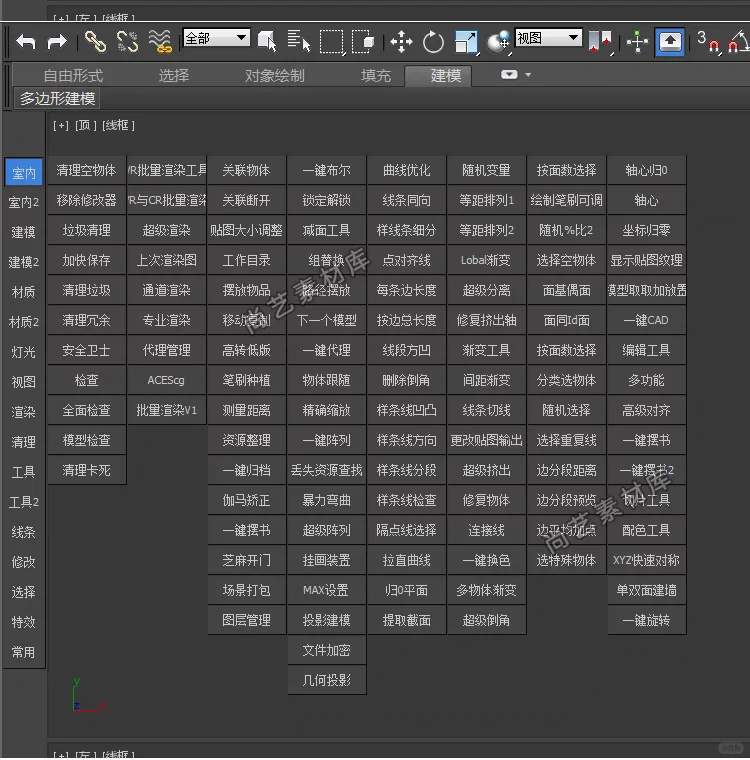Select the 常用 sidebar category

point(24,652)
